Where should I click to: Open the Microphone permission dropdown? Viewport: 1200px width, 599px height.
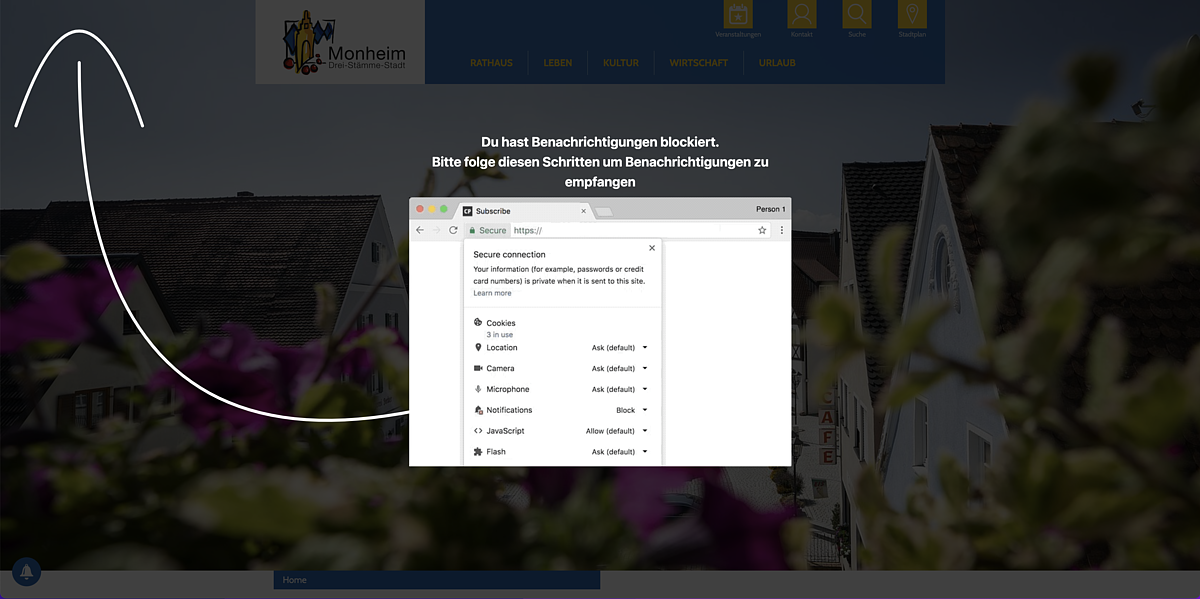[x=619, y=390]
